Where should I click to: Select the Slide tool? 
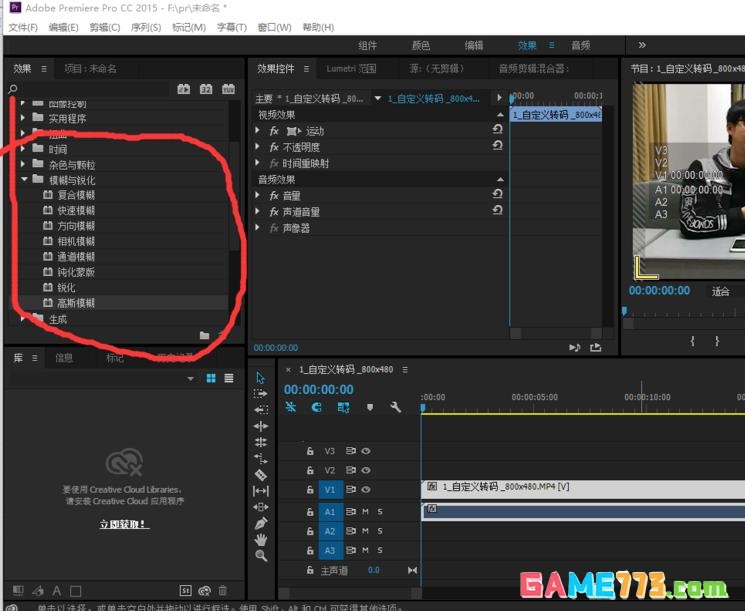pos(261,507)
